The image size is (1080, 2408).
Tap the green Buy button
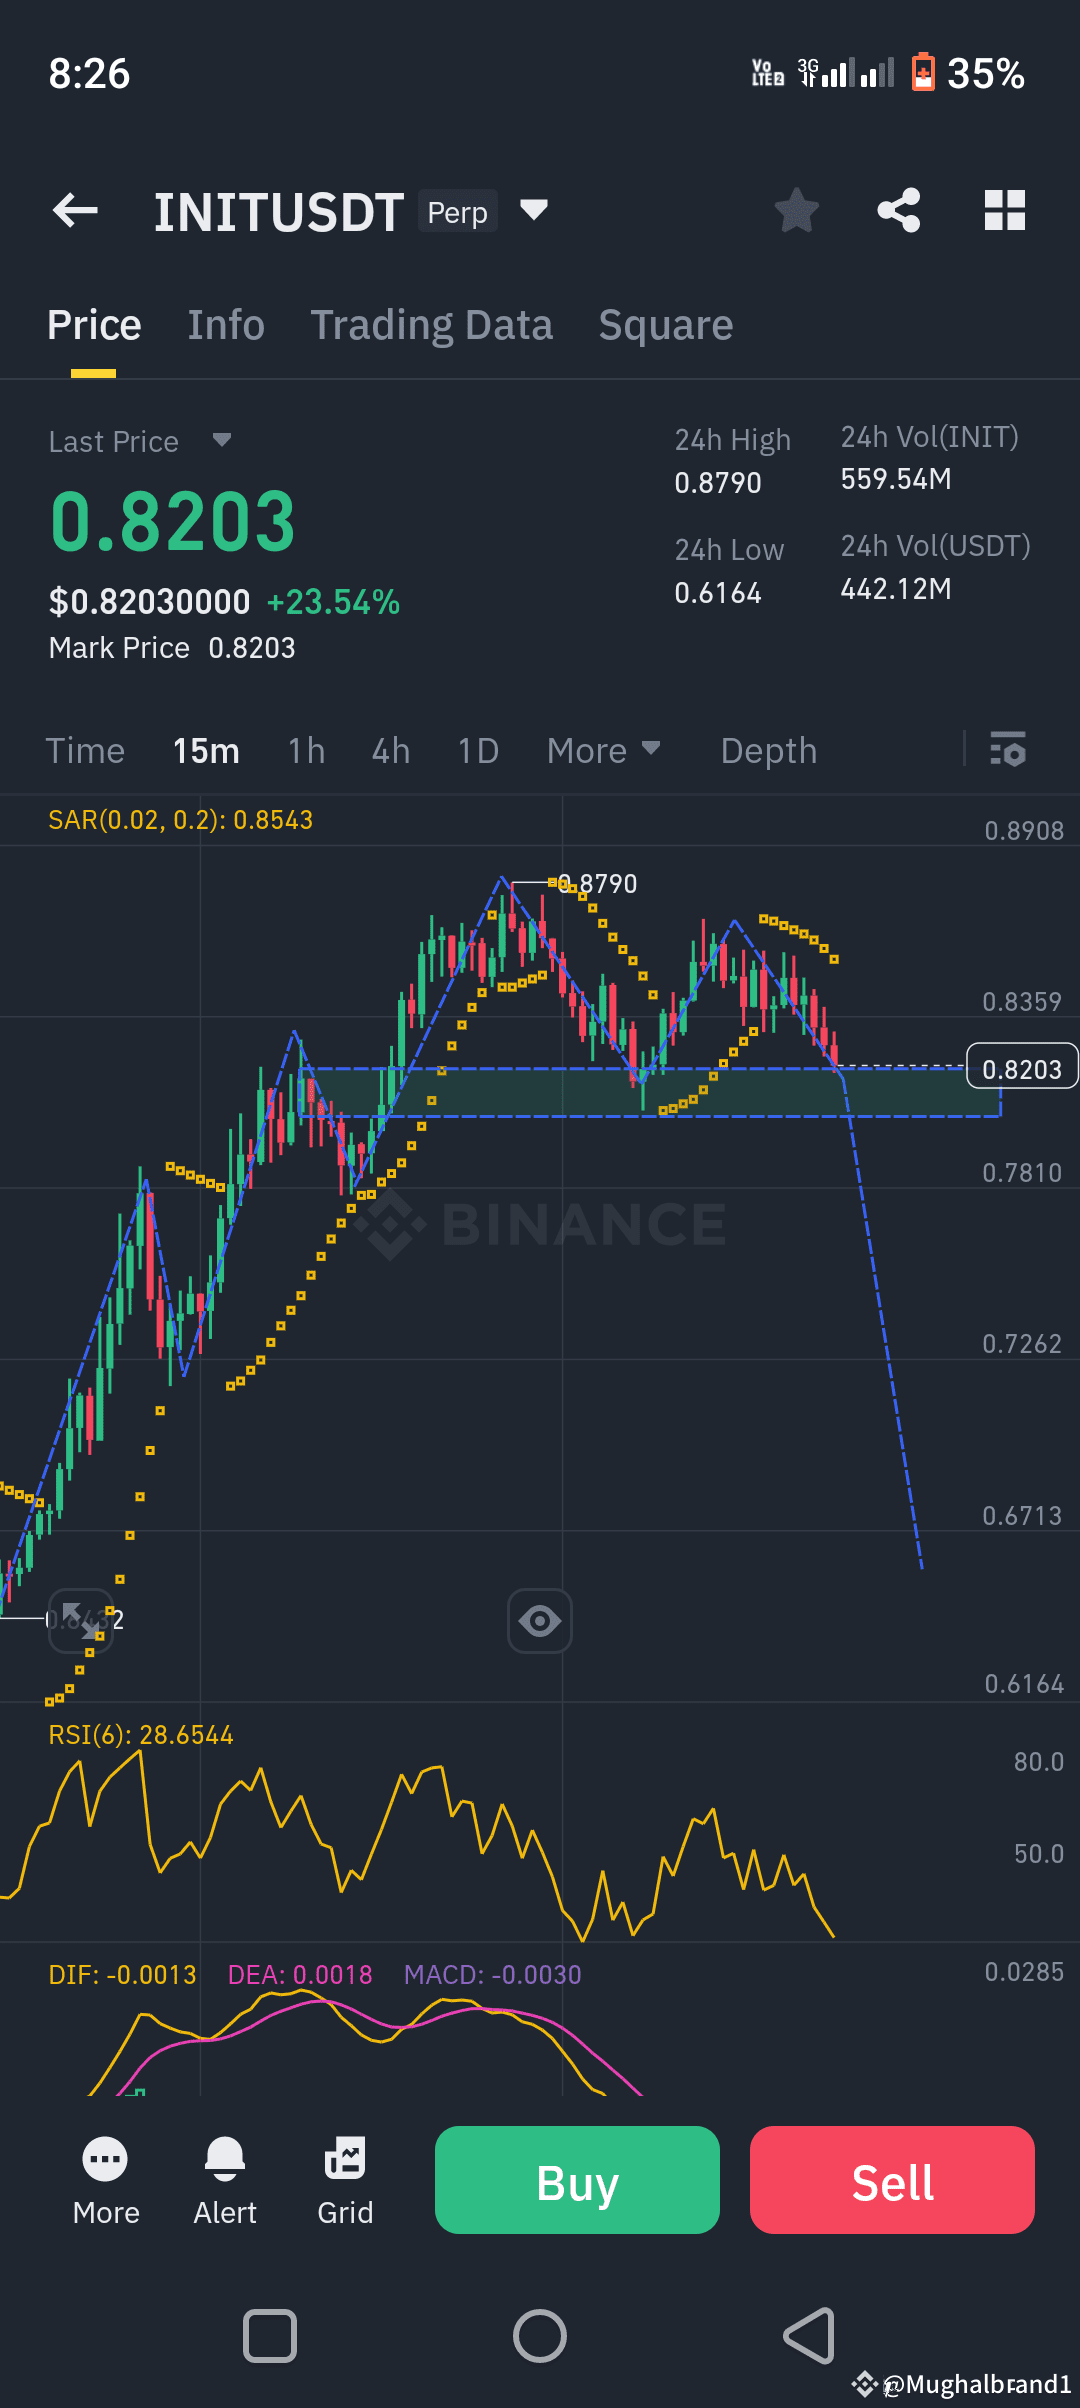[577, 2180]
